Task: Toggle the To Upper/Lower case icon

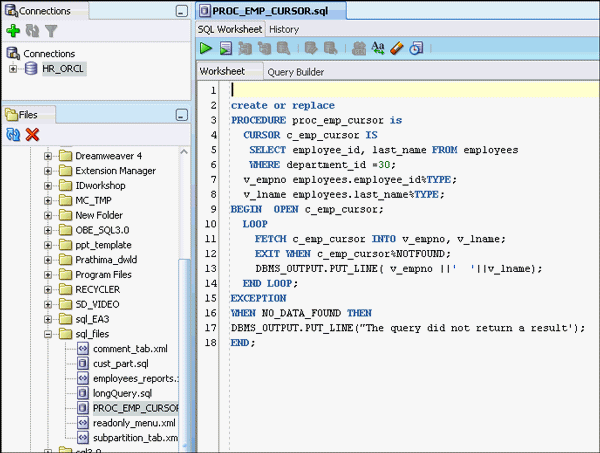Action: point(378,47)
